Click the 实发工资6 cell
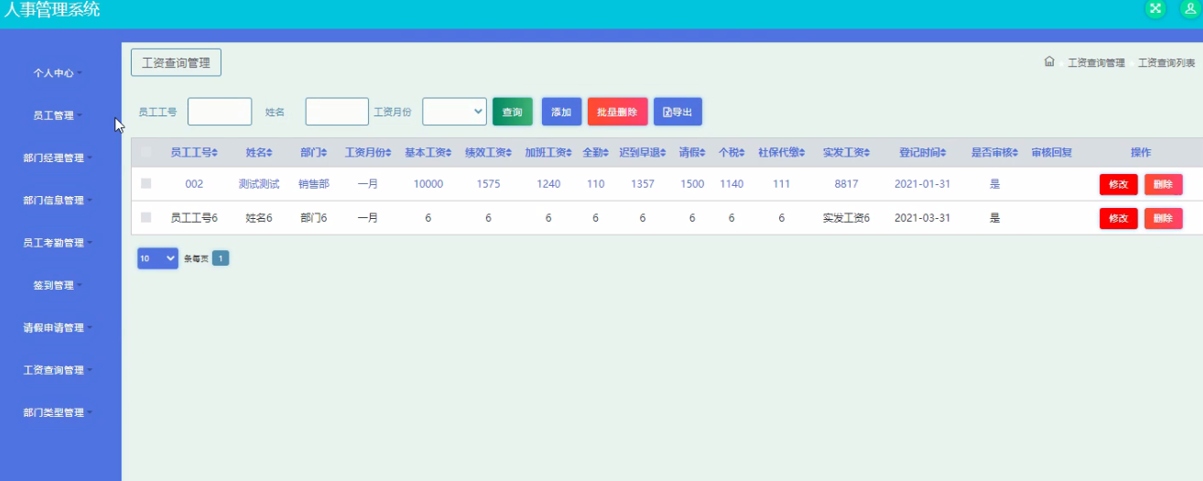Screen dimensions: 1203x481 (846, 218)
